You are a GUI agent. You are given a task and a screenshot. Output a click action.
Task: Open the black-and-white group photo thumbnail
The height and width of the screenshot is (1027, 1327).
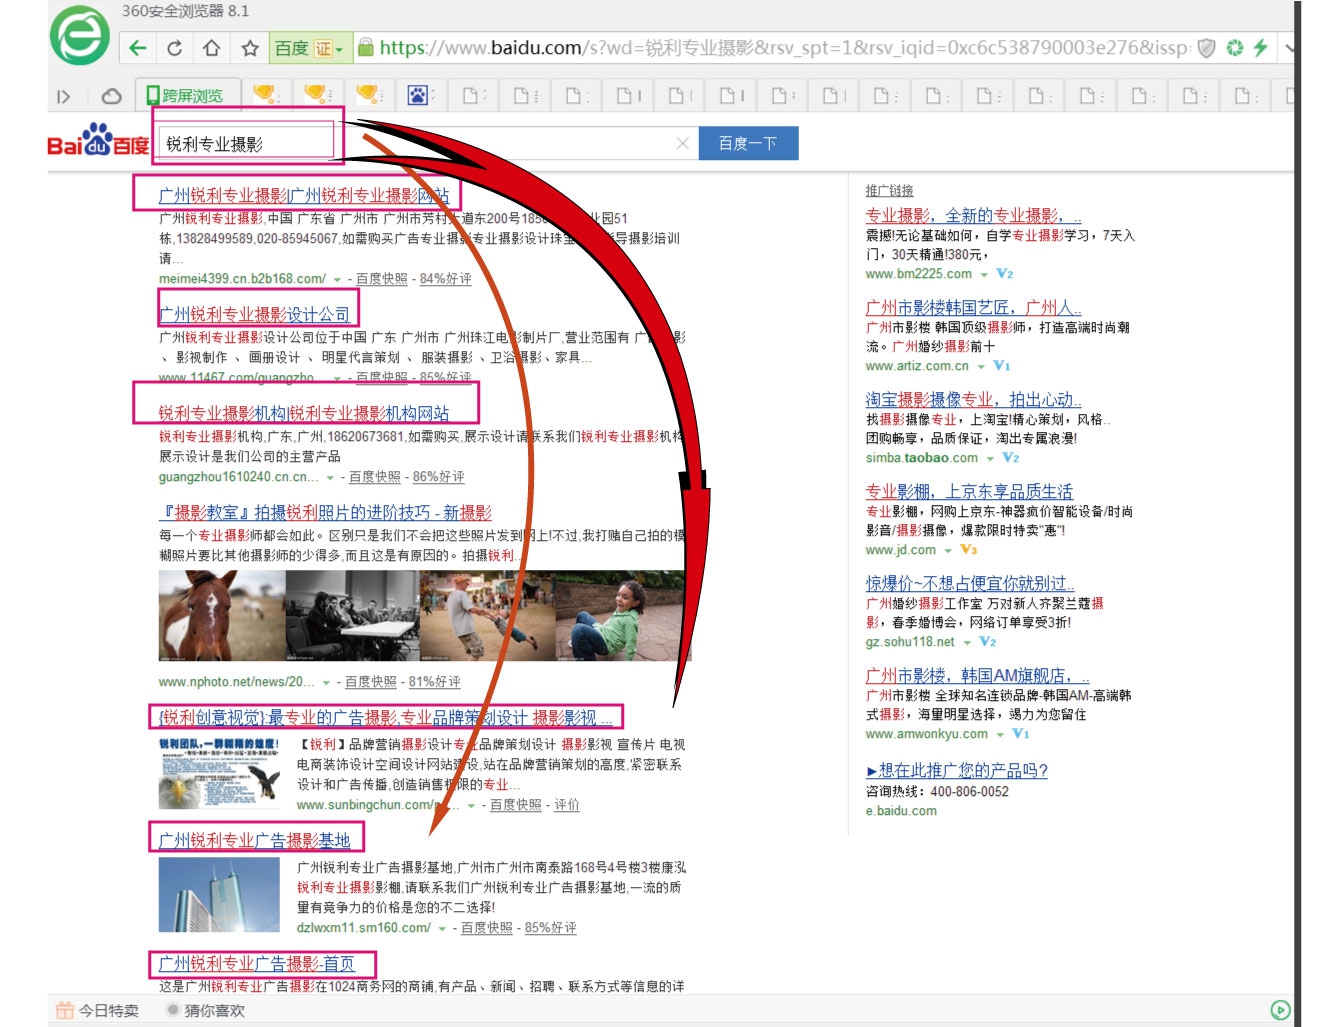click(x=352, y=616)
